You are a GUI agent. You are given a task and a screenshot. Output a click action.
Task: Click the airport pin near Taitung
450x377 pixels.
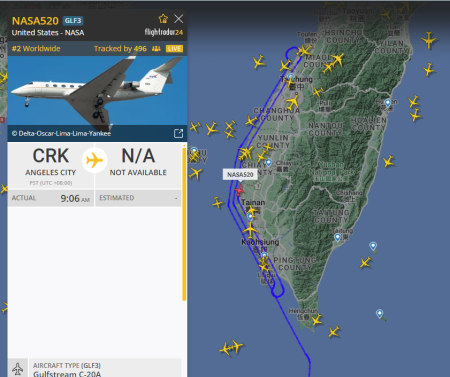[x=337, y=237]
